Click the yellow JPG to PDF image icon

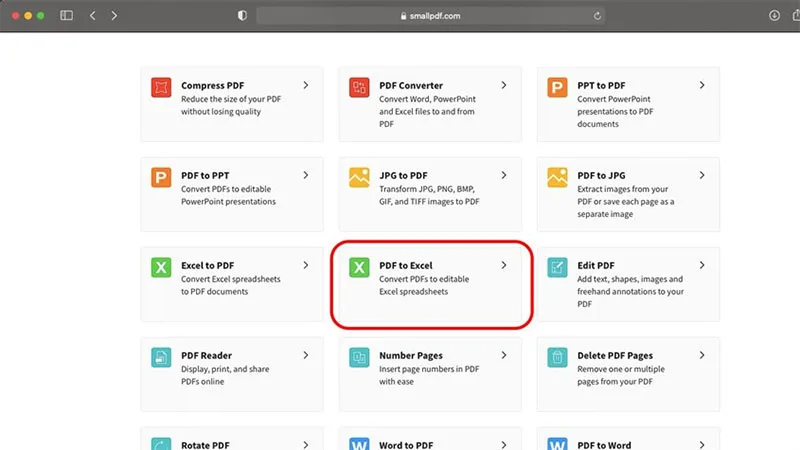coord(359,178)
